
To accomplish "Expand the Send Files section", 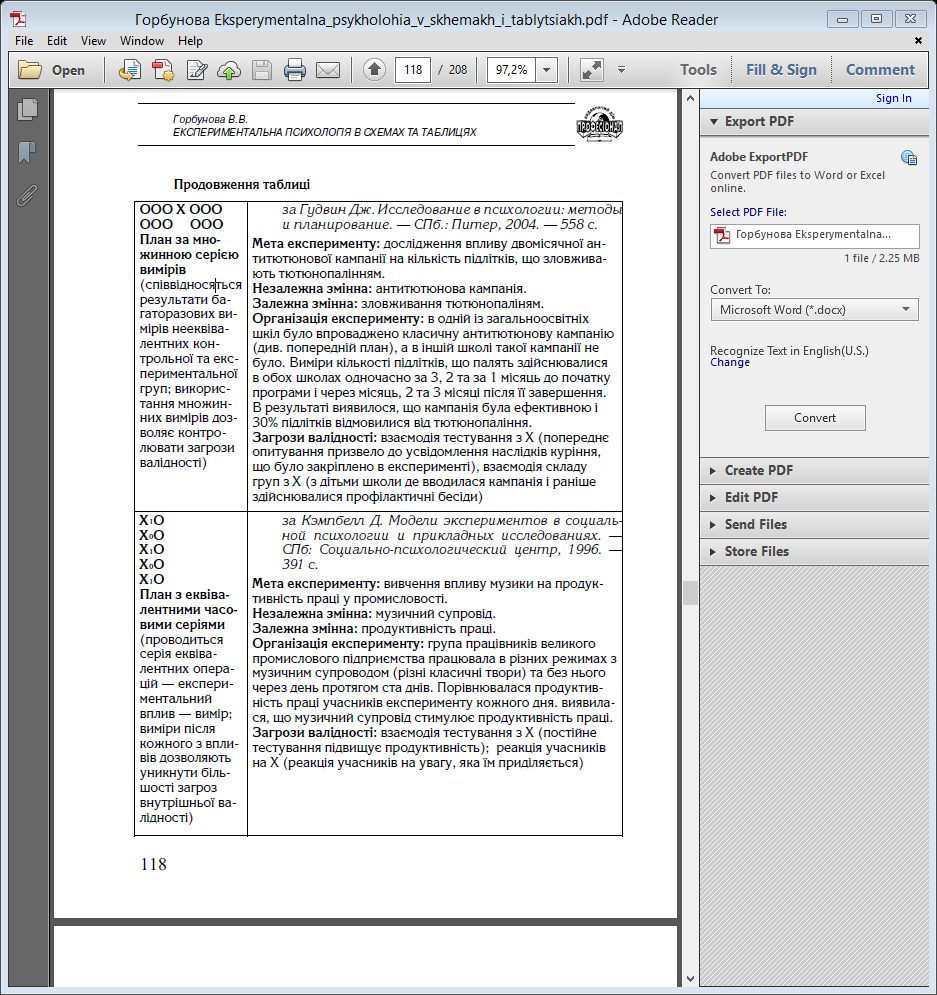I will [755, 524].
